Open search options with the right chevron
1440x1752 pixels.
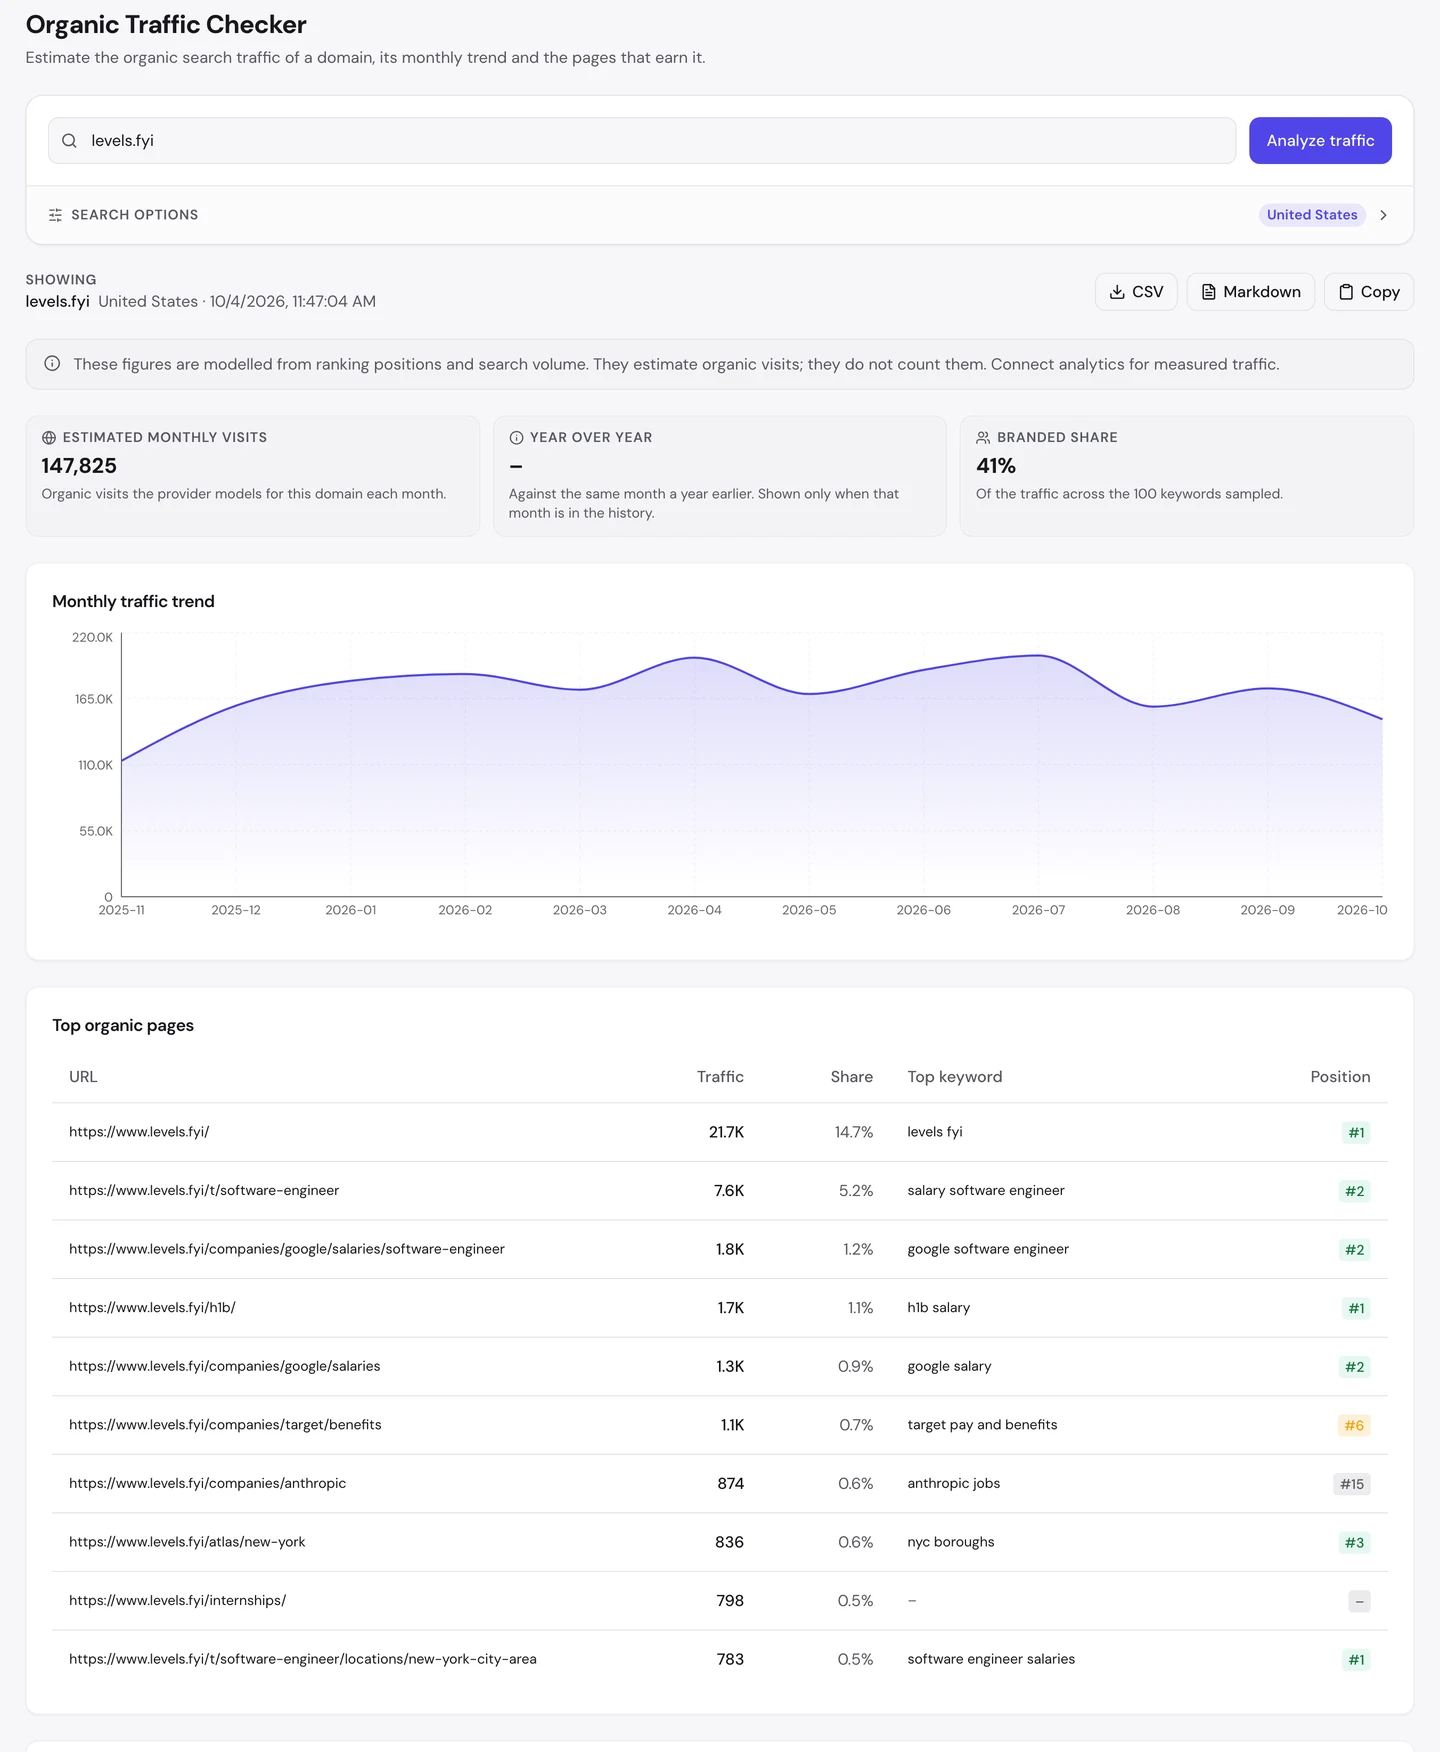[x=1383, y=215]
